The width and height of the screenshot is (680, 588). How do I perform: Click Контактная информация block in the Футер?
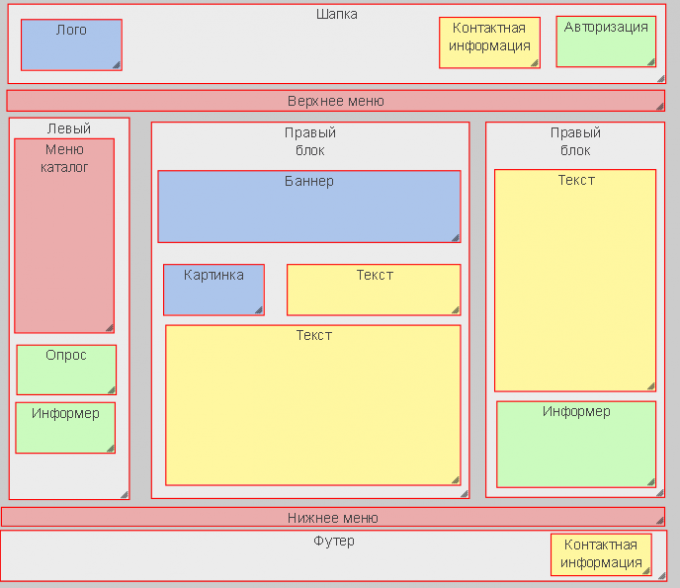pos(600,554)
